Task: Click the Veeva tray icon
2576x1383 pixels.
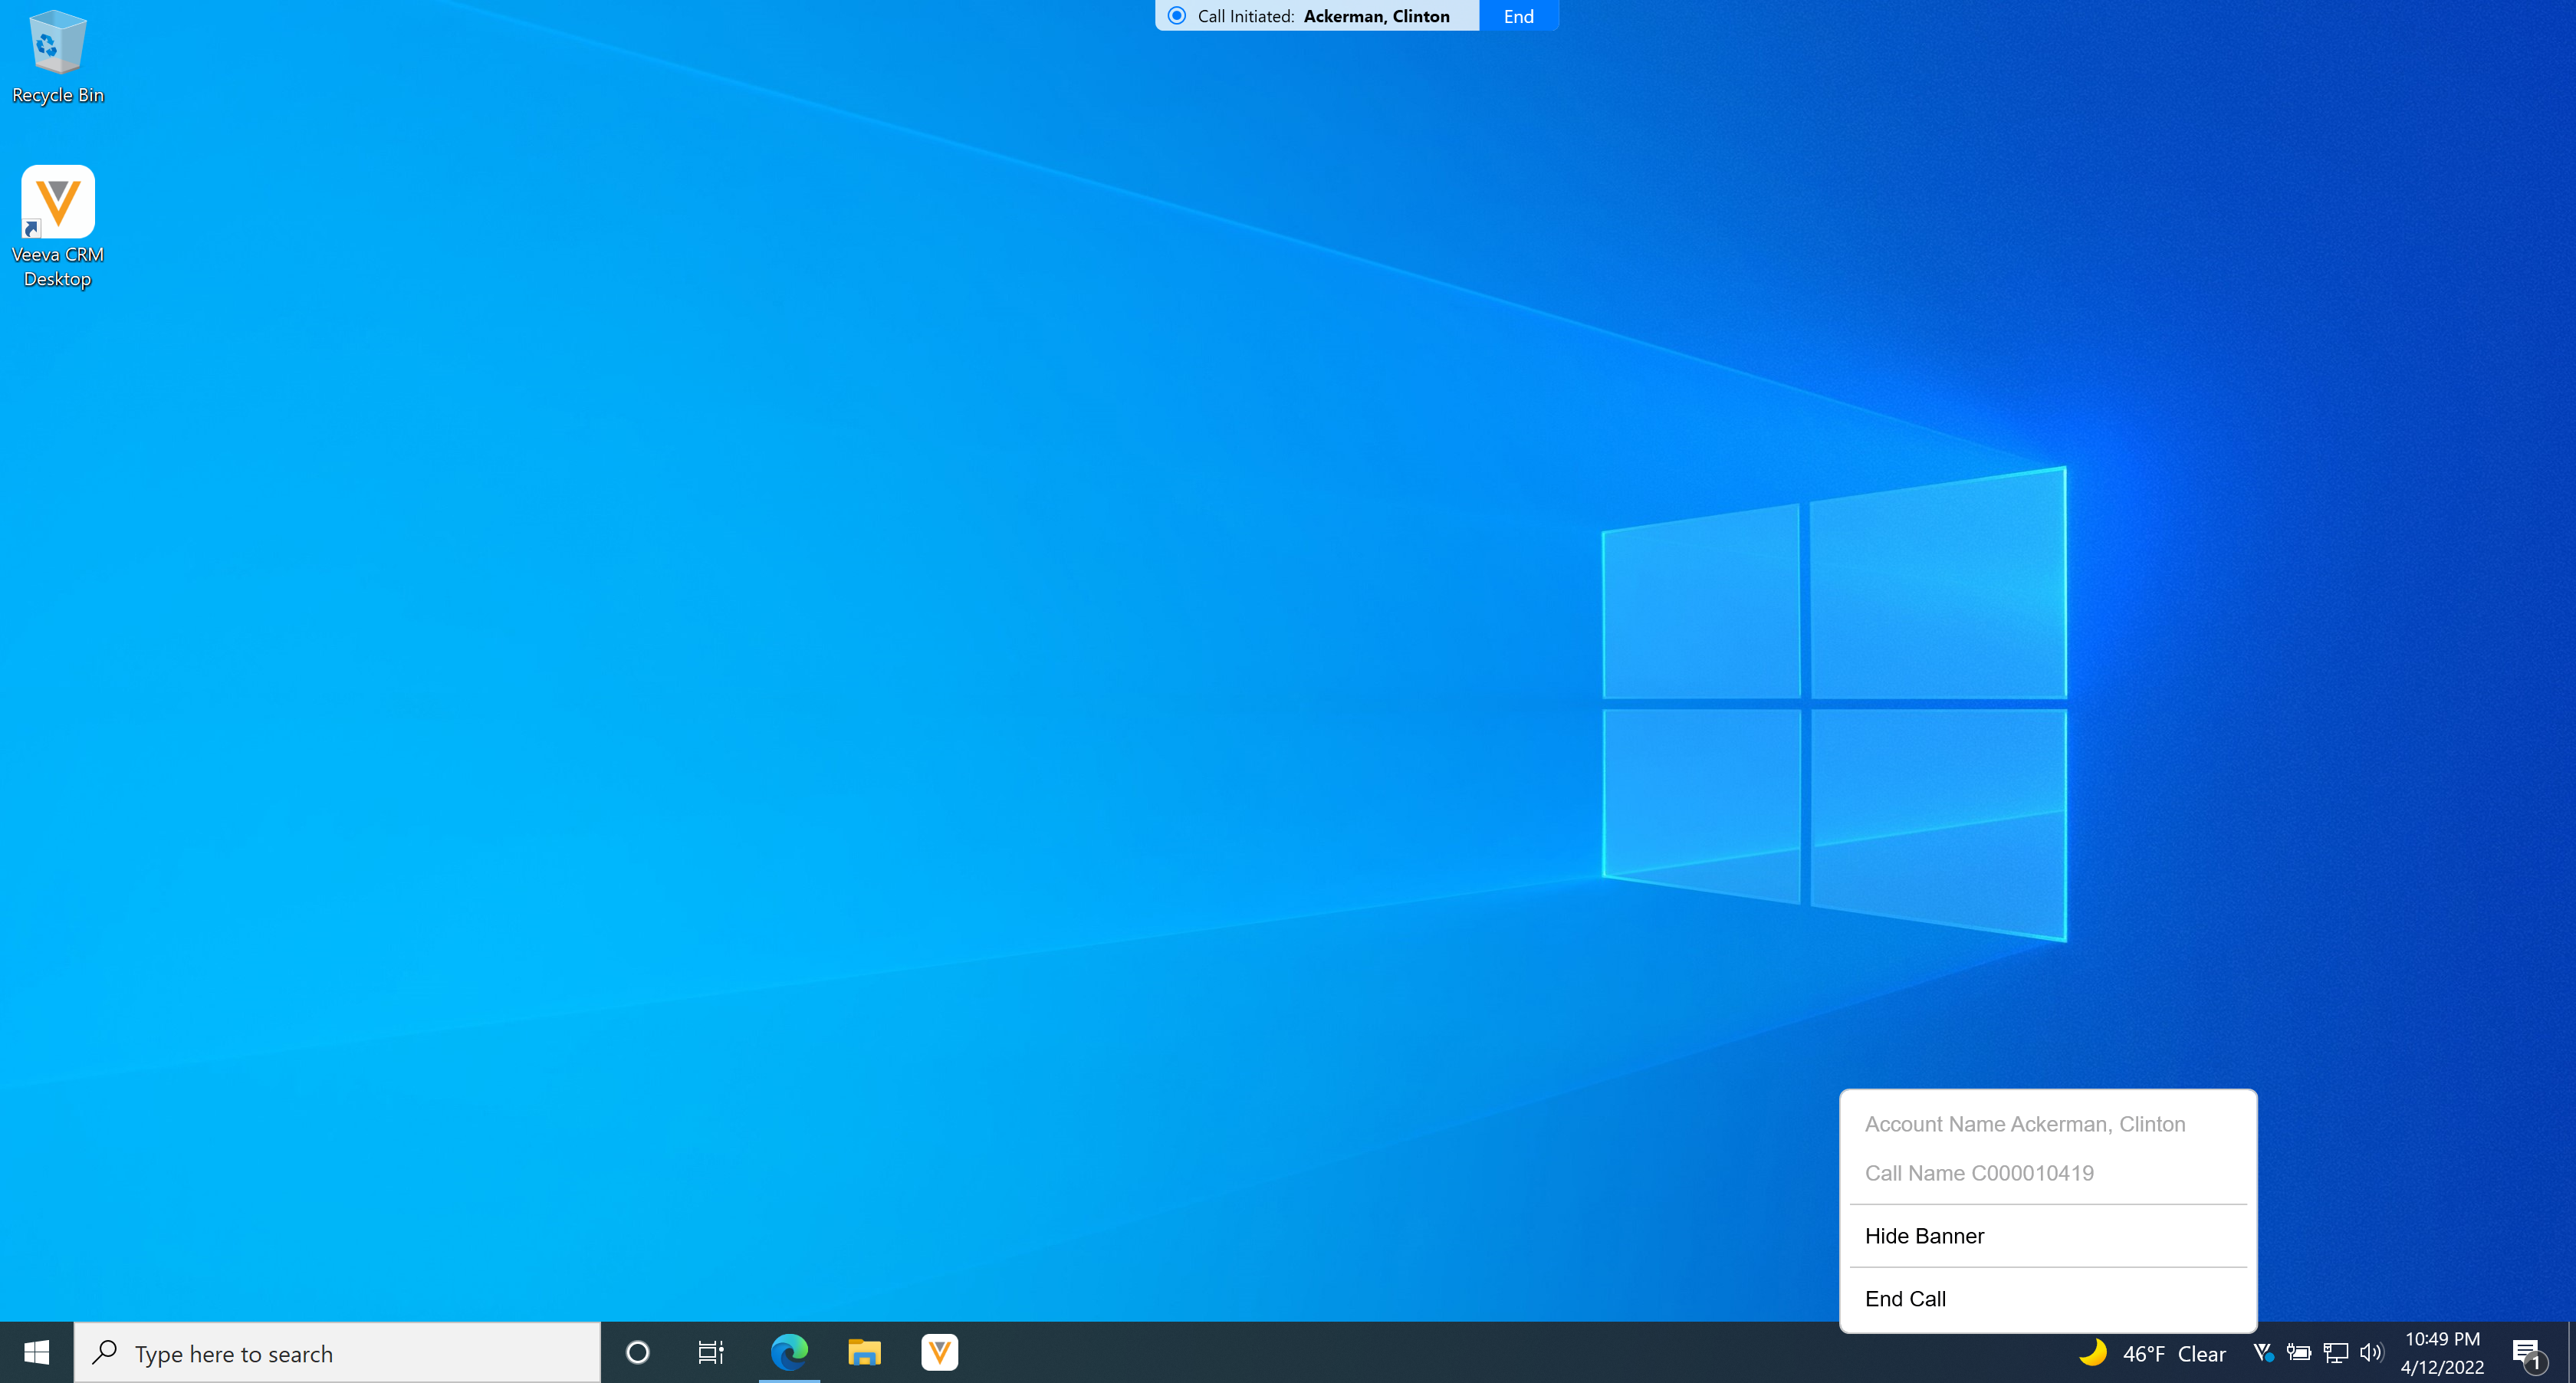Action: tap(2263, 1353)
